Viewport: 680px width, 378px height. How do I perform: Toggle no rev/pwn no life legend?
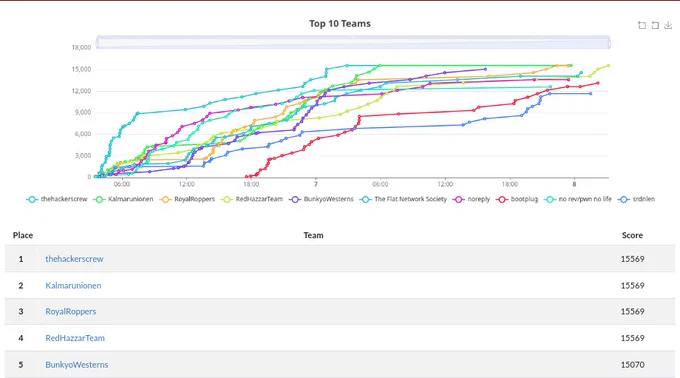tap(578, 199)
